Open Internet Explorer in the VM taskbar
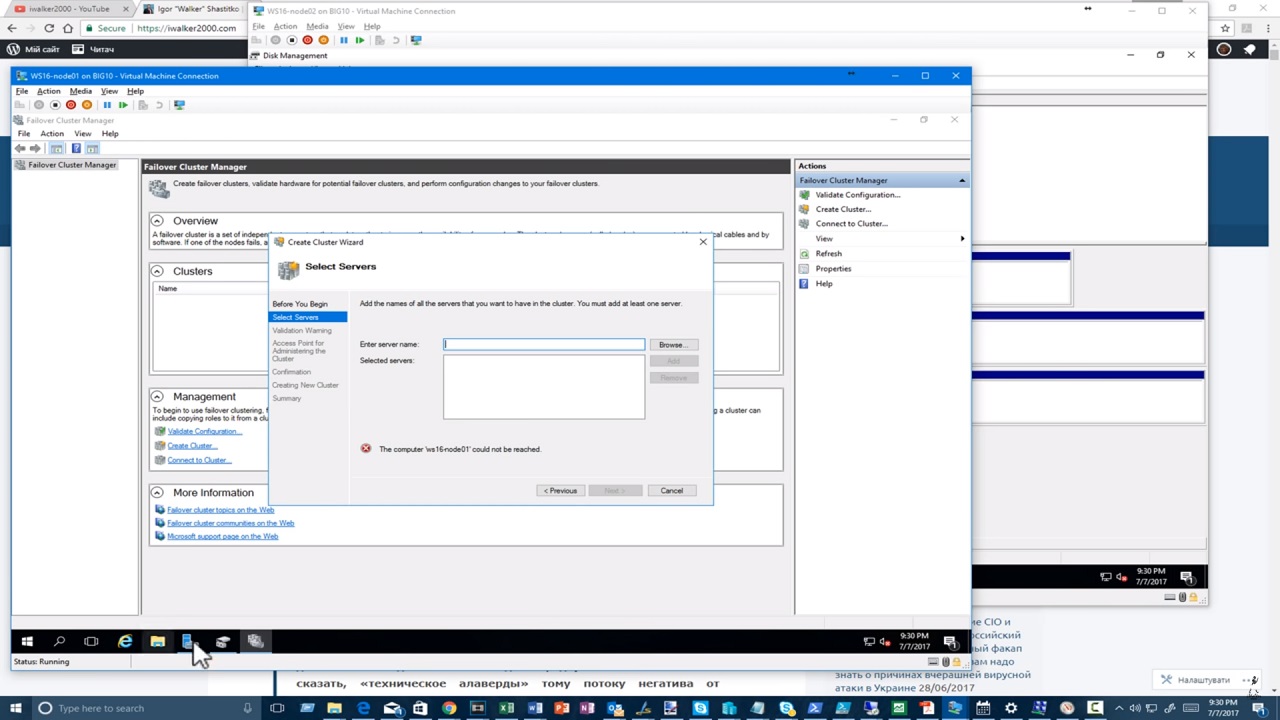This screenshot has width=1280, height=720. 125,642
